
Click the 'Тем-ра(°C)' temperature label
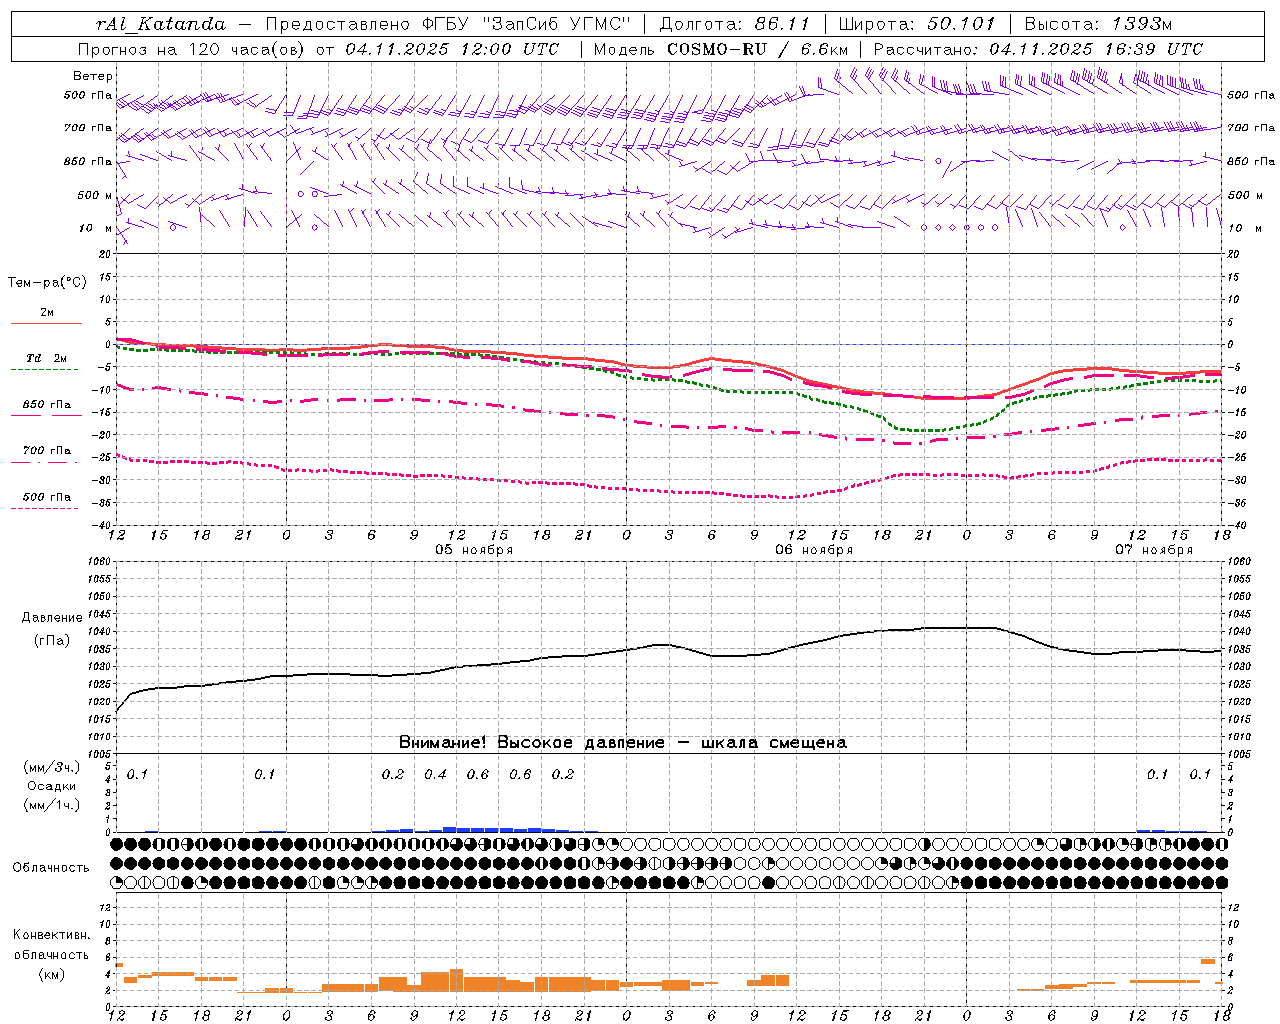tap(47, 283)
